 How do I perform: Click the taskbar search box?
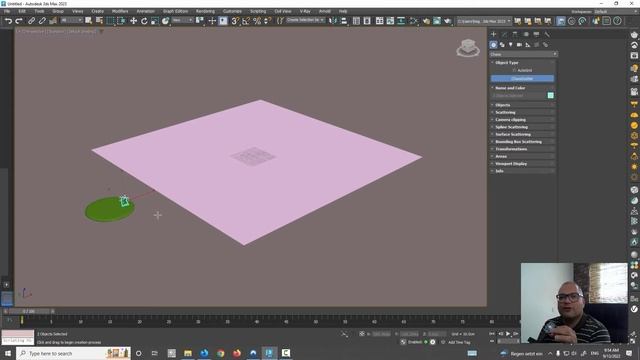click(x=73, y=353)
